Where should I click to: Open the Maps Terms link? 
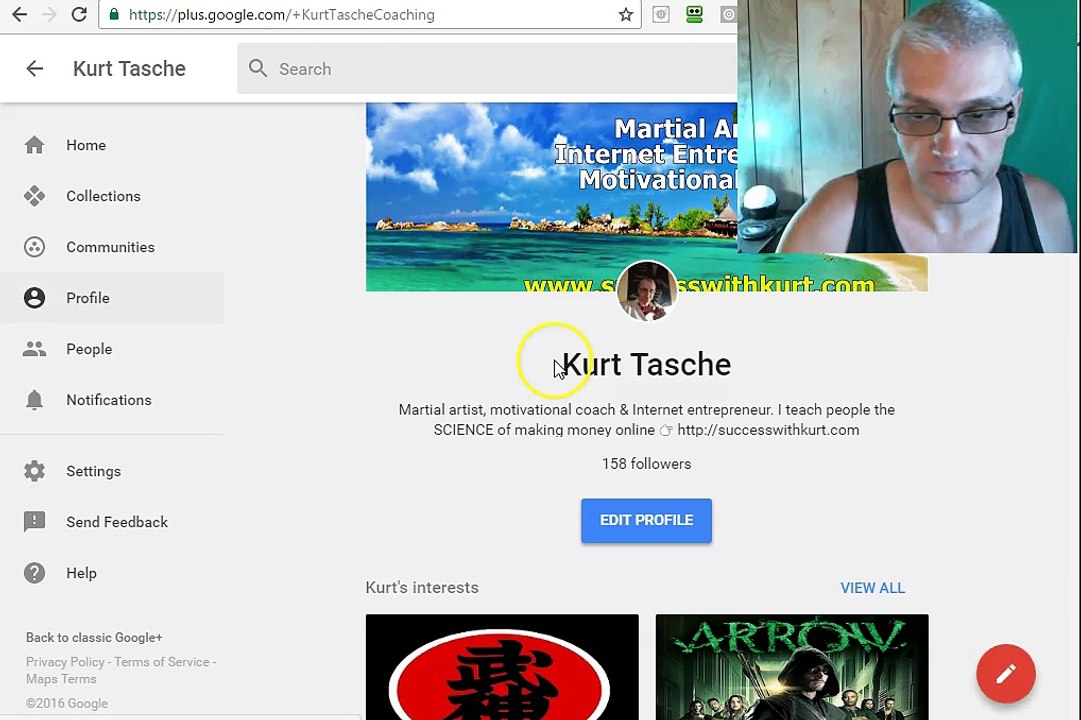61,679
